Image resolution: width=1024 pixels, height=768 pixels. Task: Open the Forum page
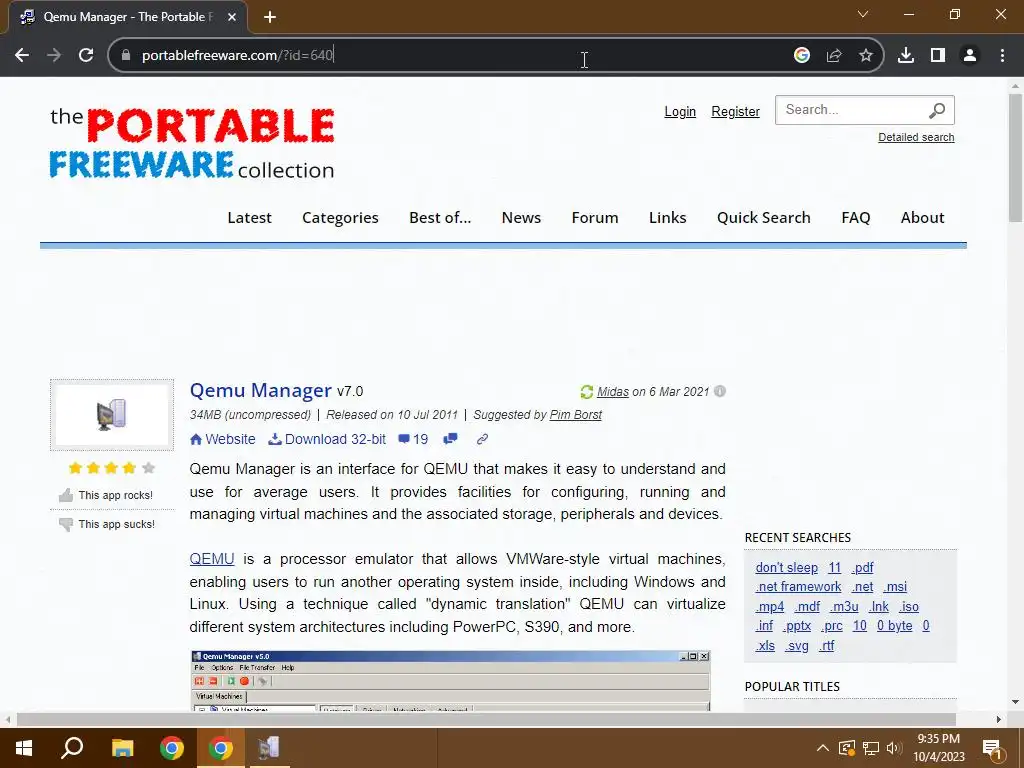[595, 217]
